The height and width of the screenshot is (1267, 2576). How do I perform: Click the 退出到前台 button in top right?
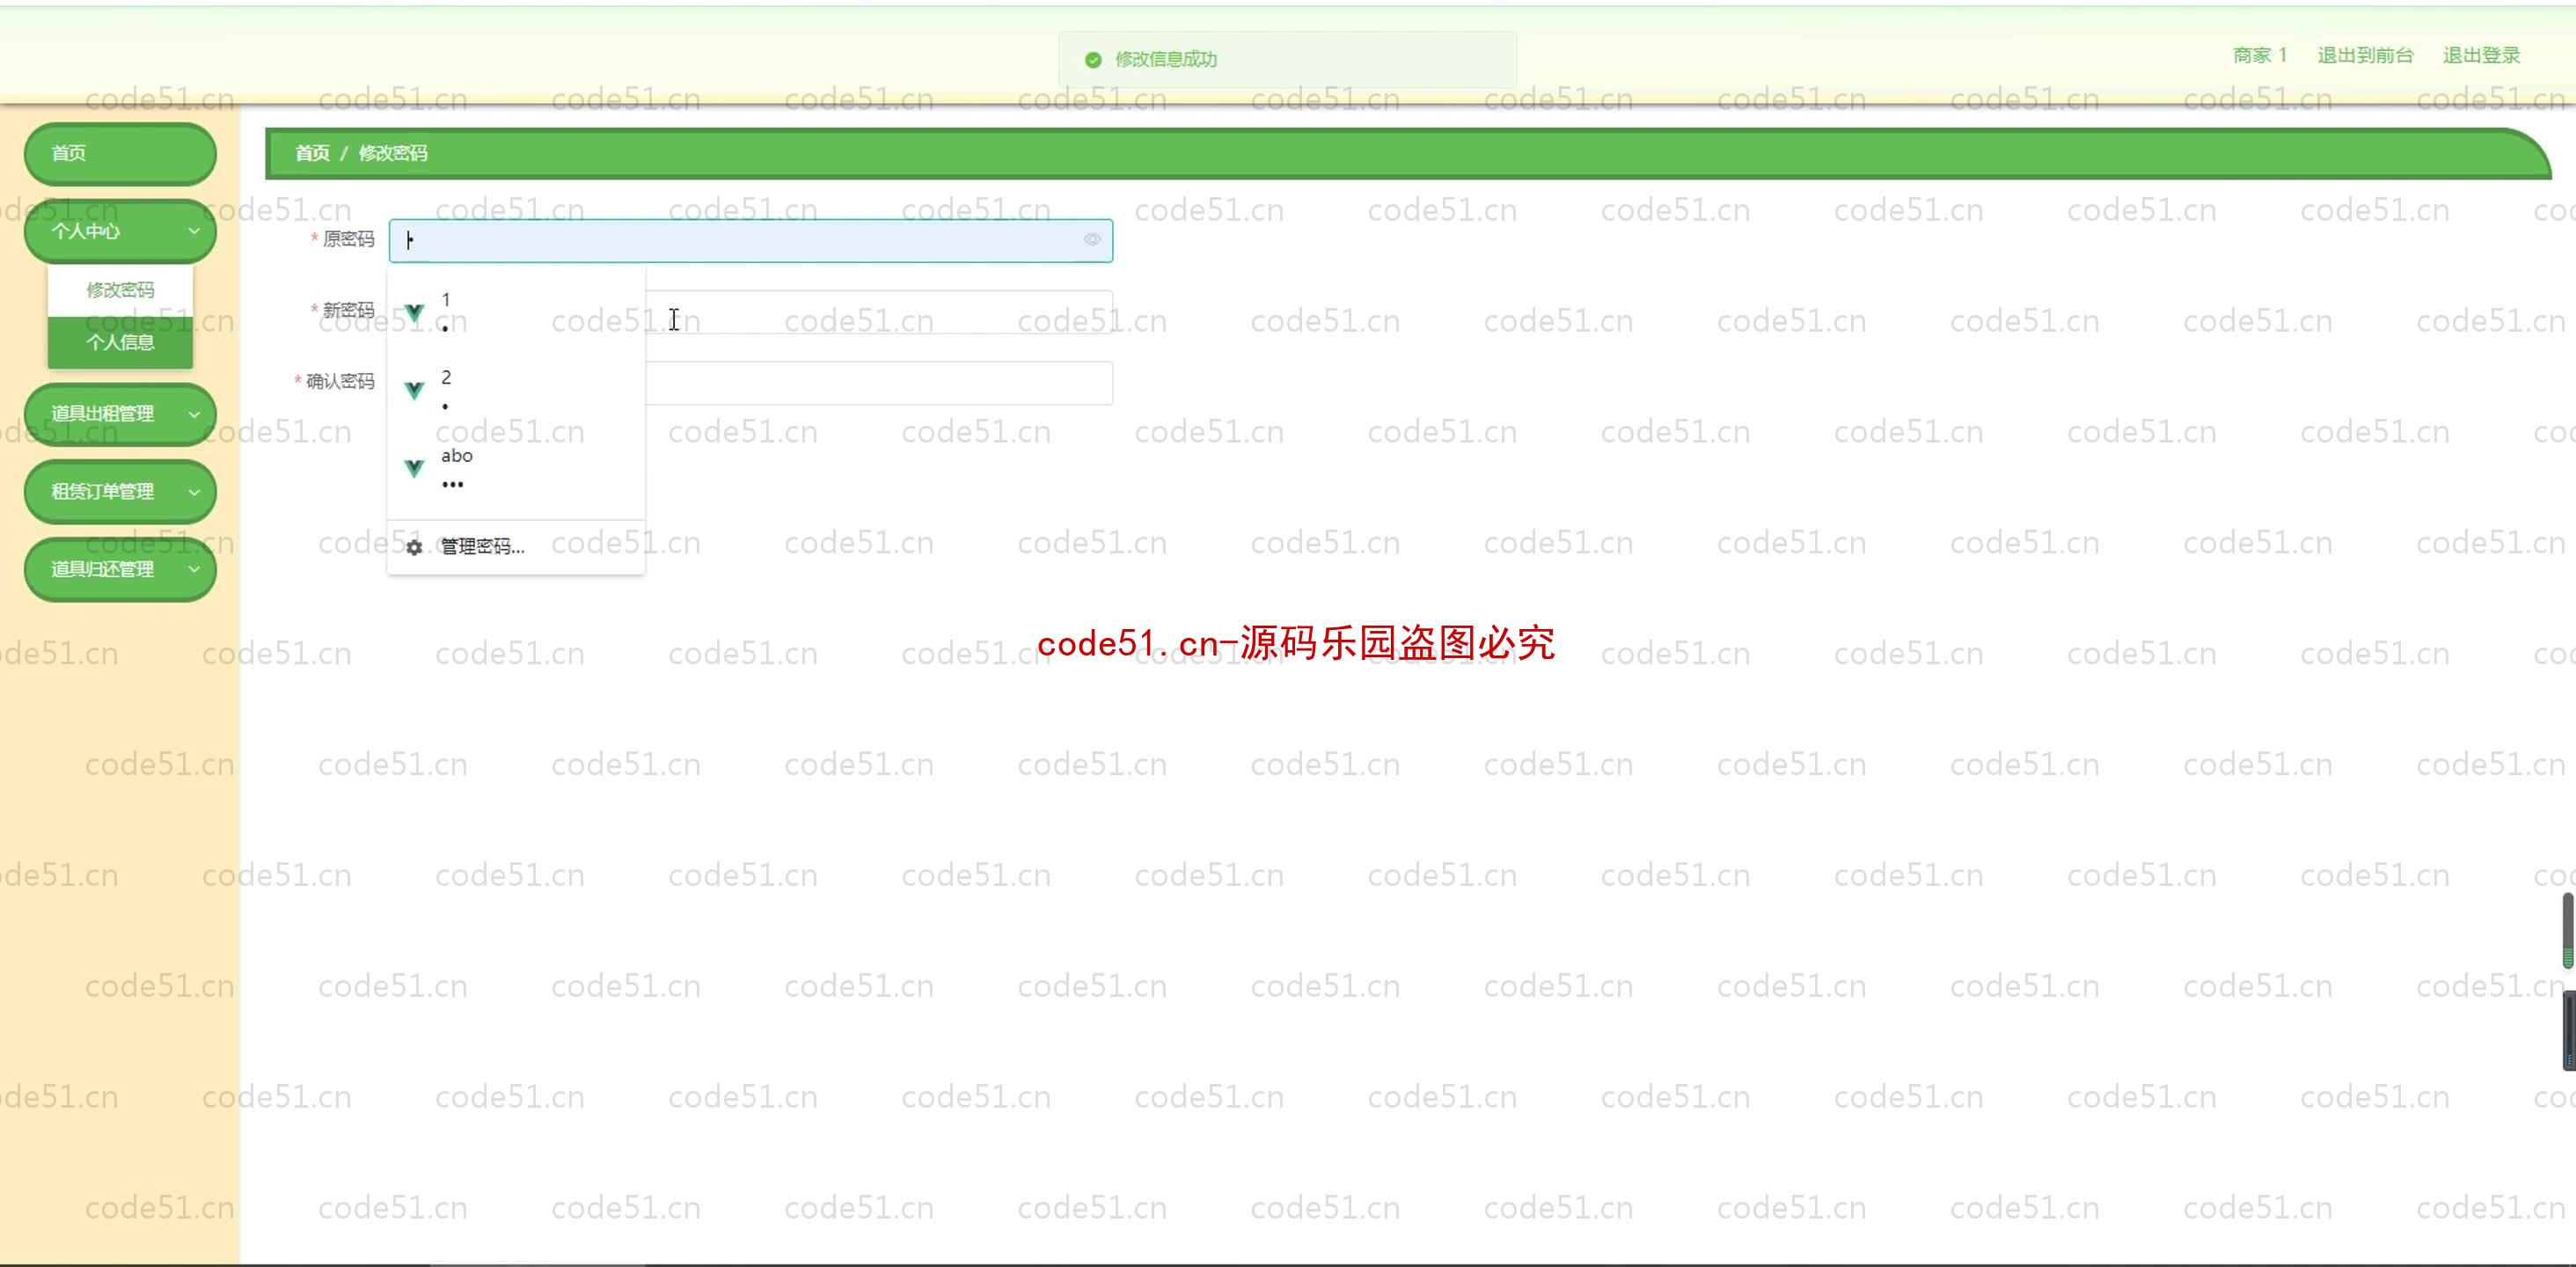click(x=2364, y=55)
